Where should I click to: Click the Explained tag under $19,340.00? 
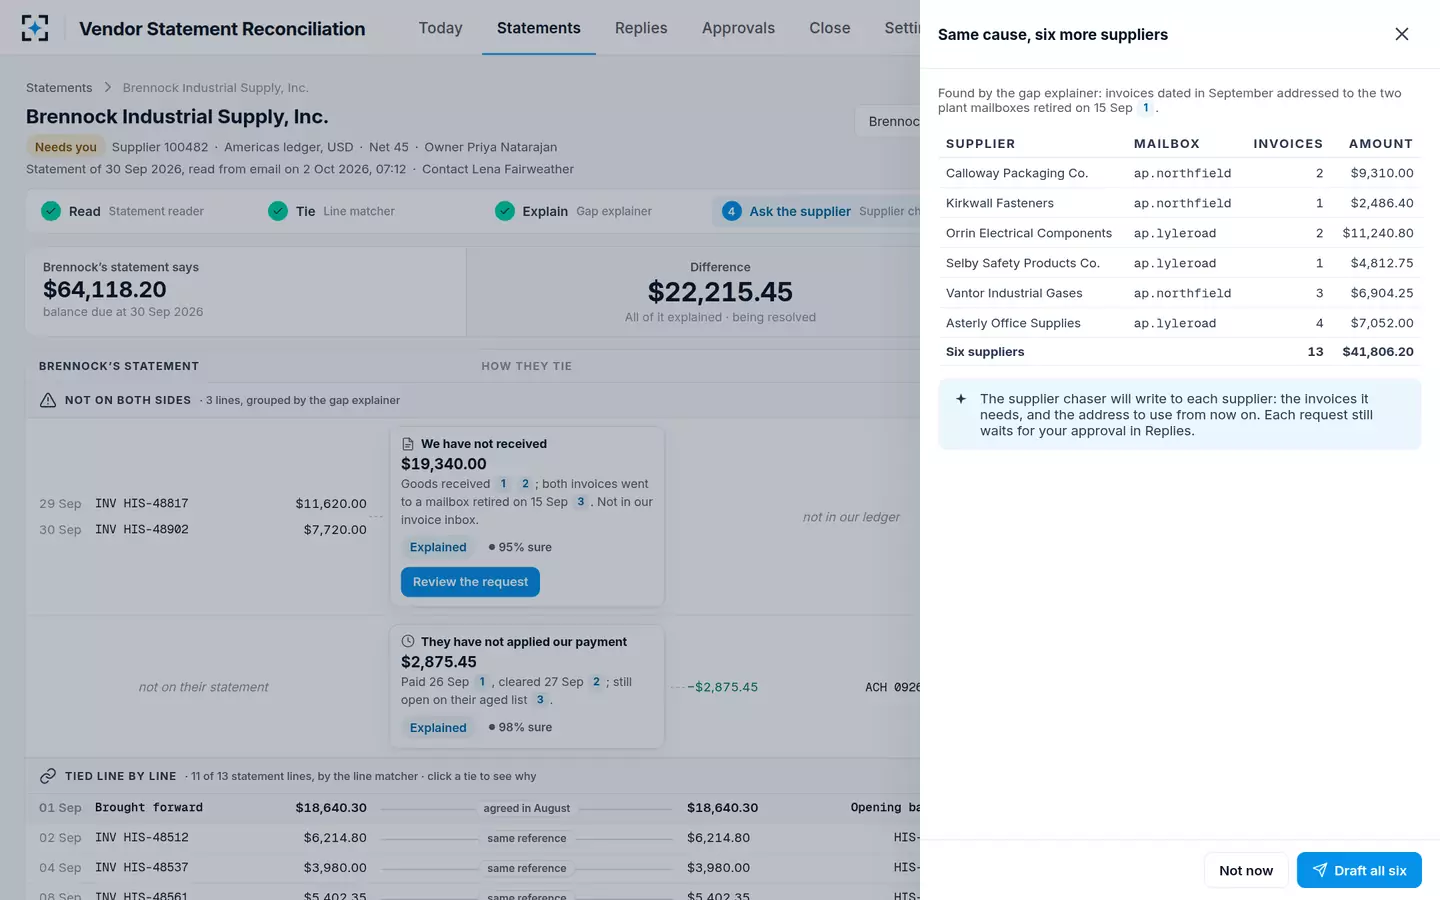(438, 547)
